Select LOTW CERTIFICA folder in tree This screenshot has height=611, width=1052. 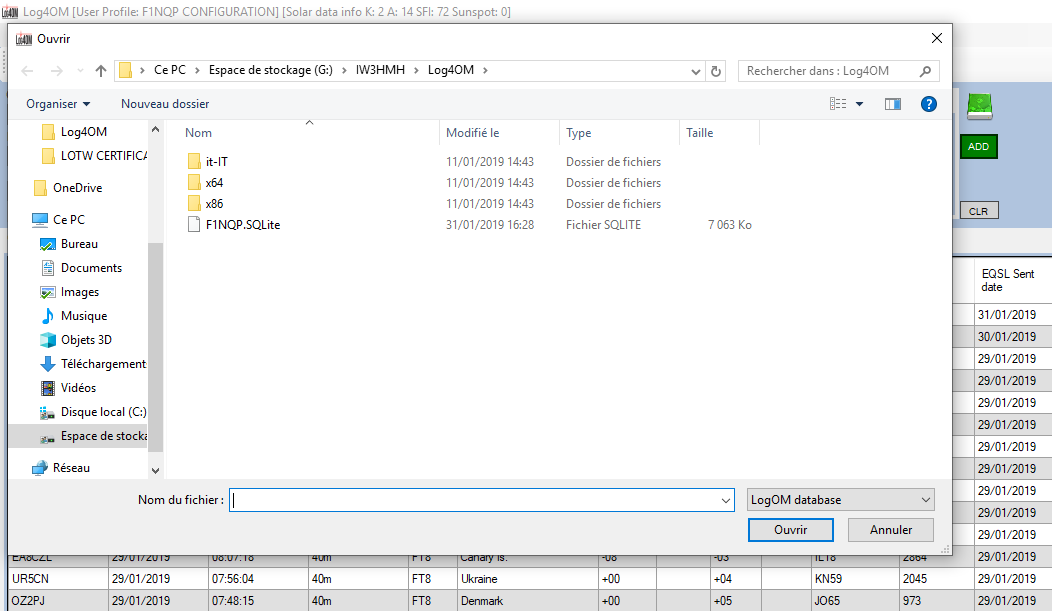pos(94,156)
